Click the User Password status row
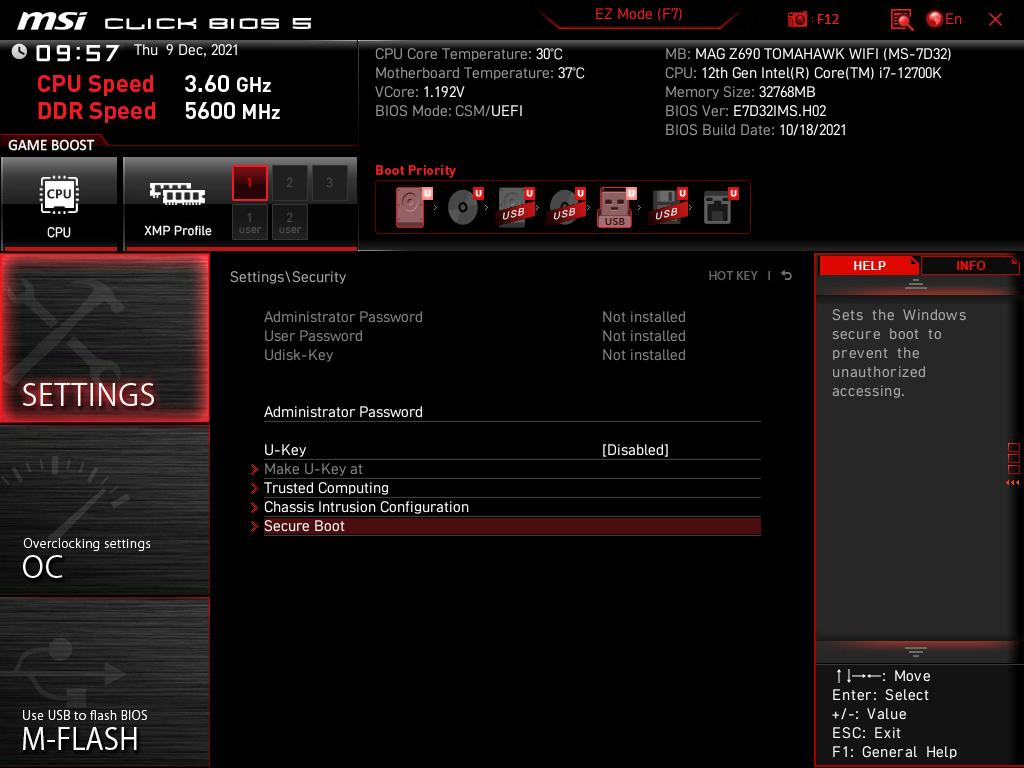 point(475,336)
